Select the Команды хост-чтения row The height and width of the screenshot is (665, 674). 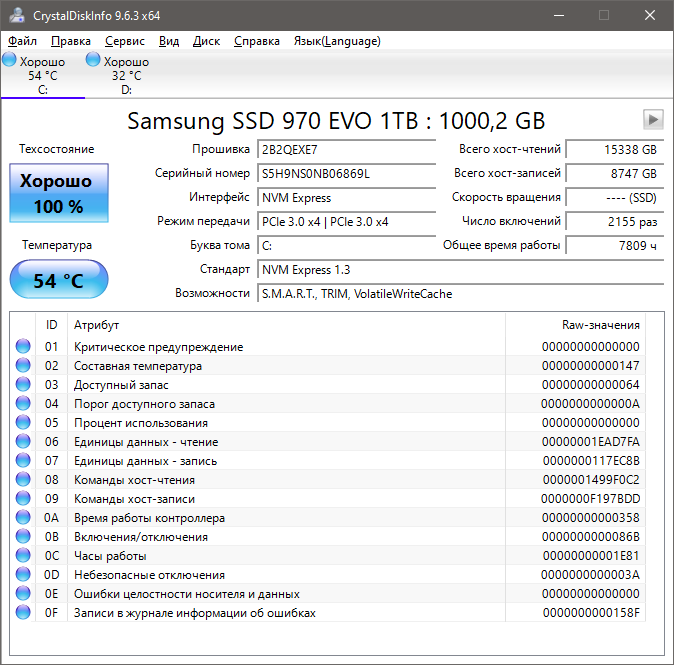[x=328, y=479]
